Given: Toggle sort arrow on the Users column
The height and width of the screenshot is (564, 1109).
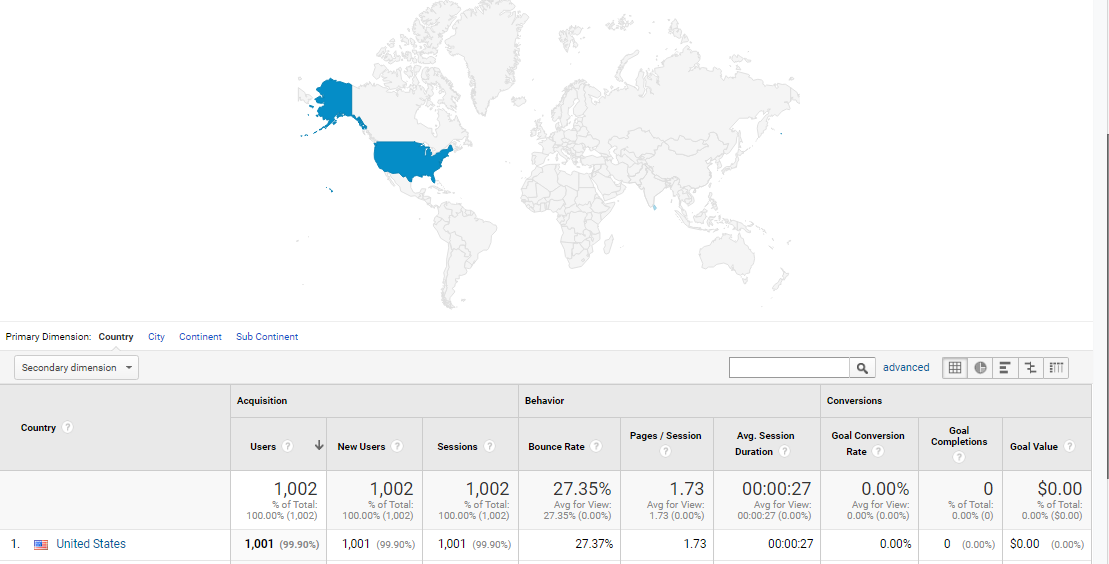Looking at the screenshot, I should click(319, 446).
